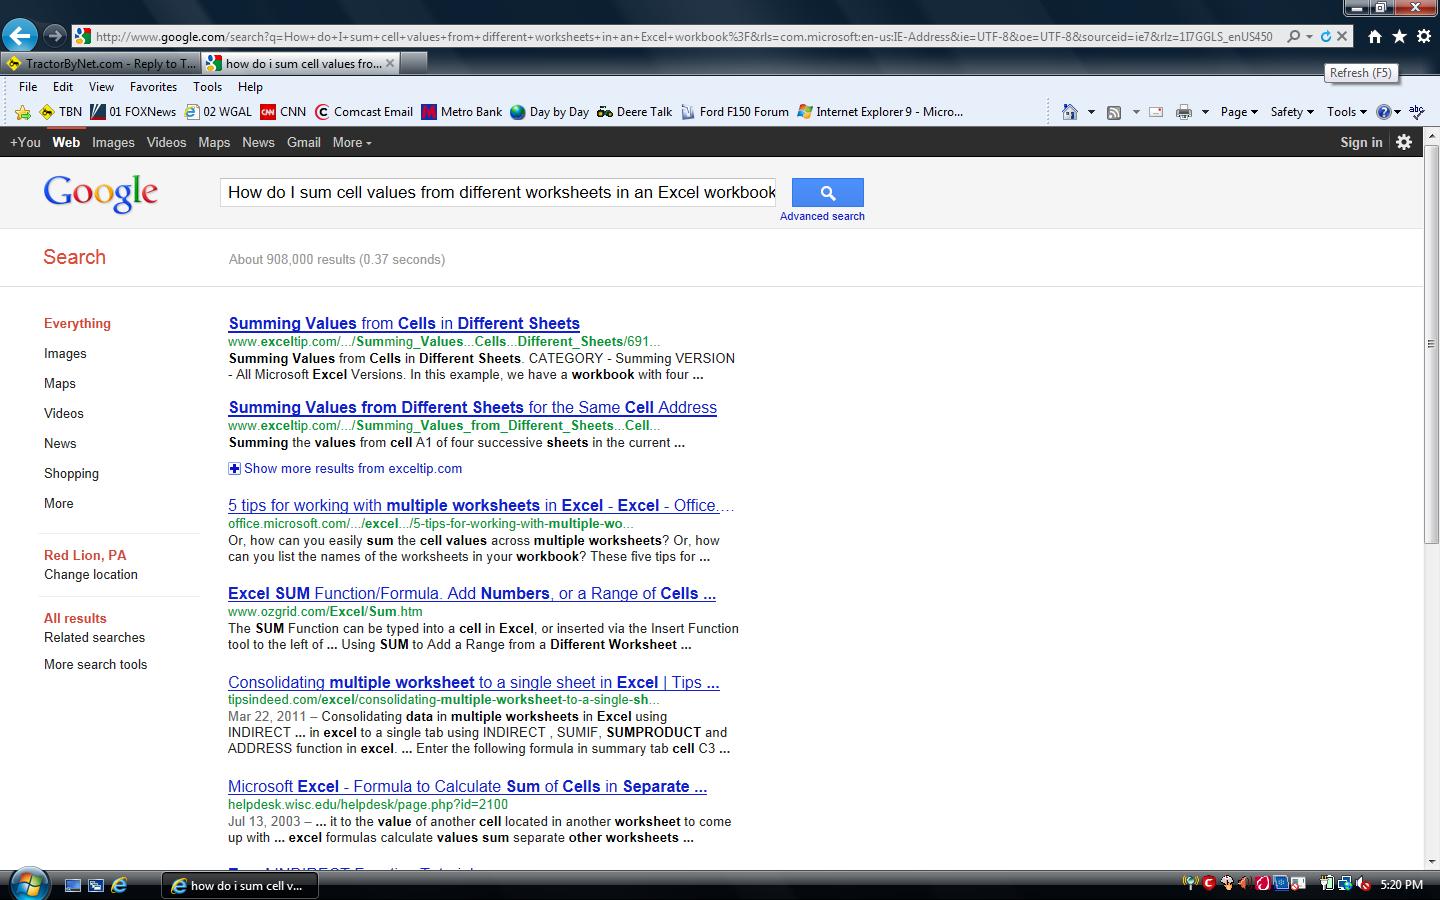
Task: Click the Print icon in the command bar
Action: pyautogui.click(x=1183, y=112)
